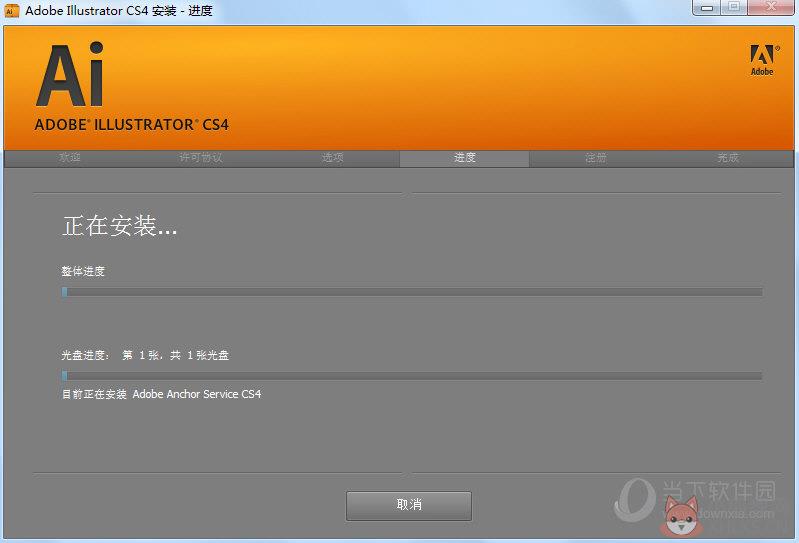Click the window title text
Viewport: 799px width, 543px height.
click(x=119, y=11)
